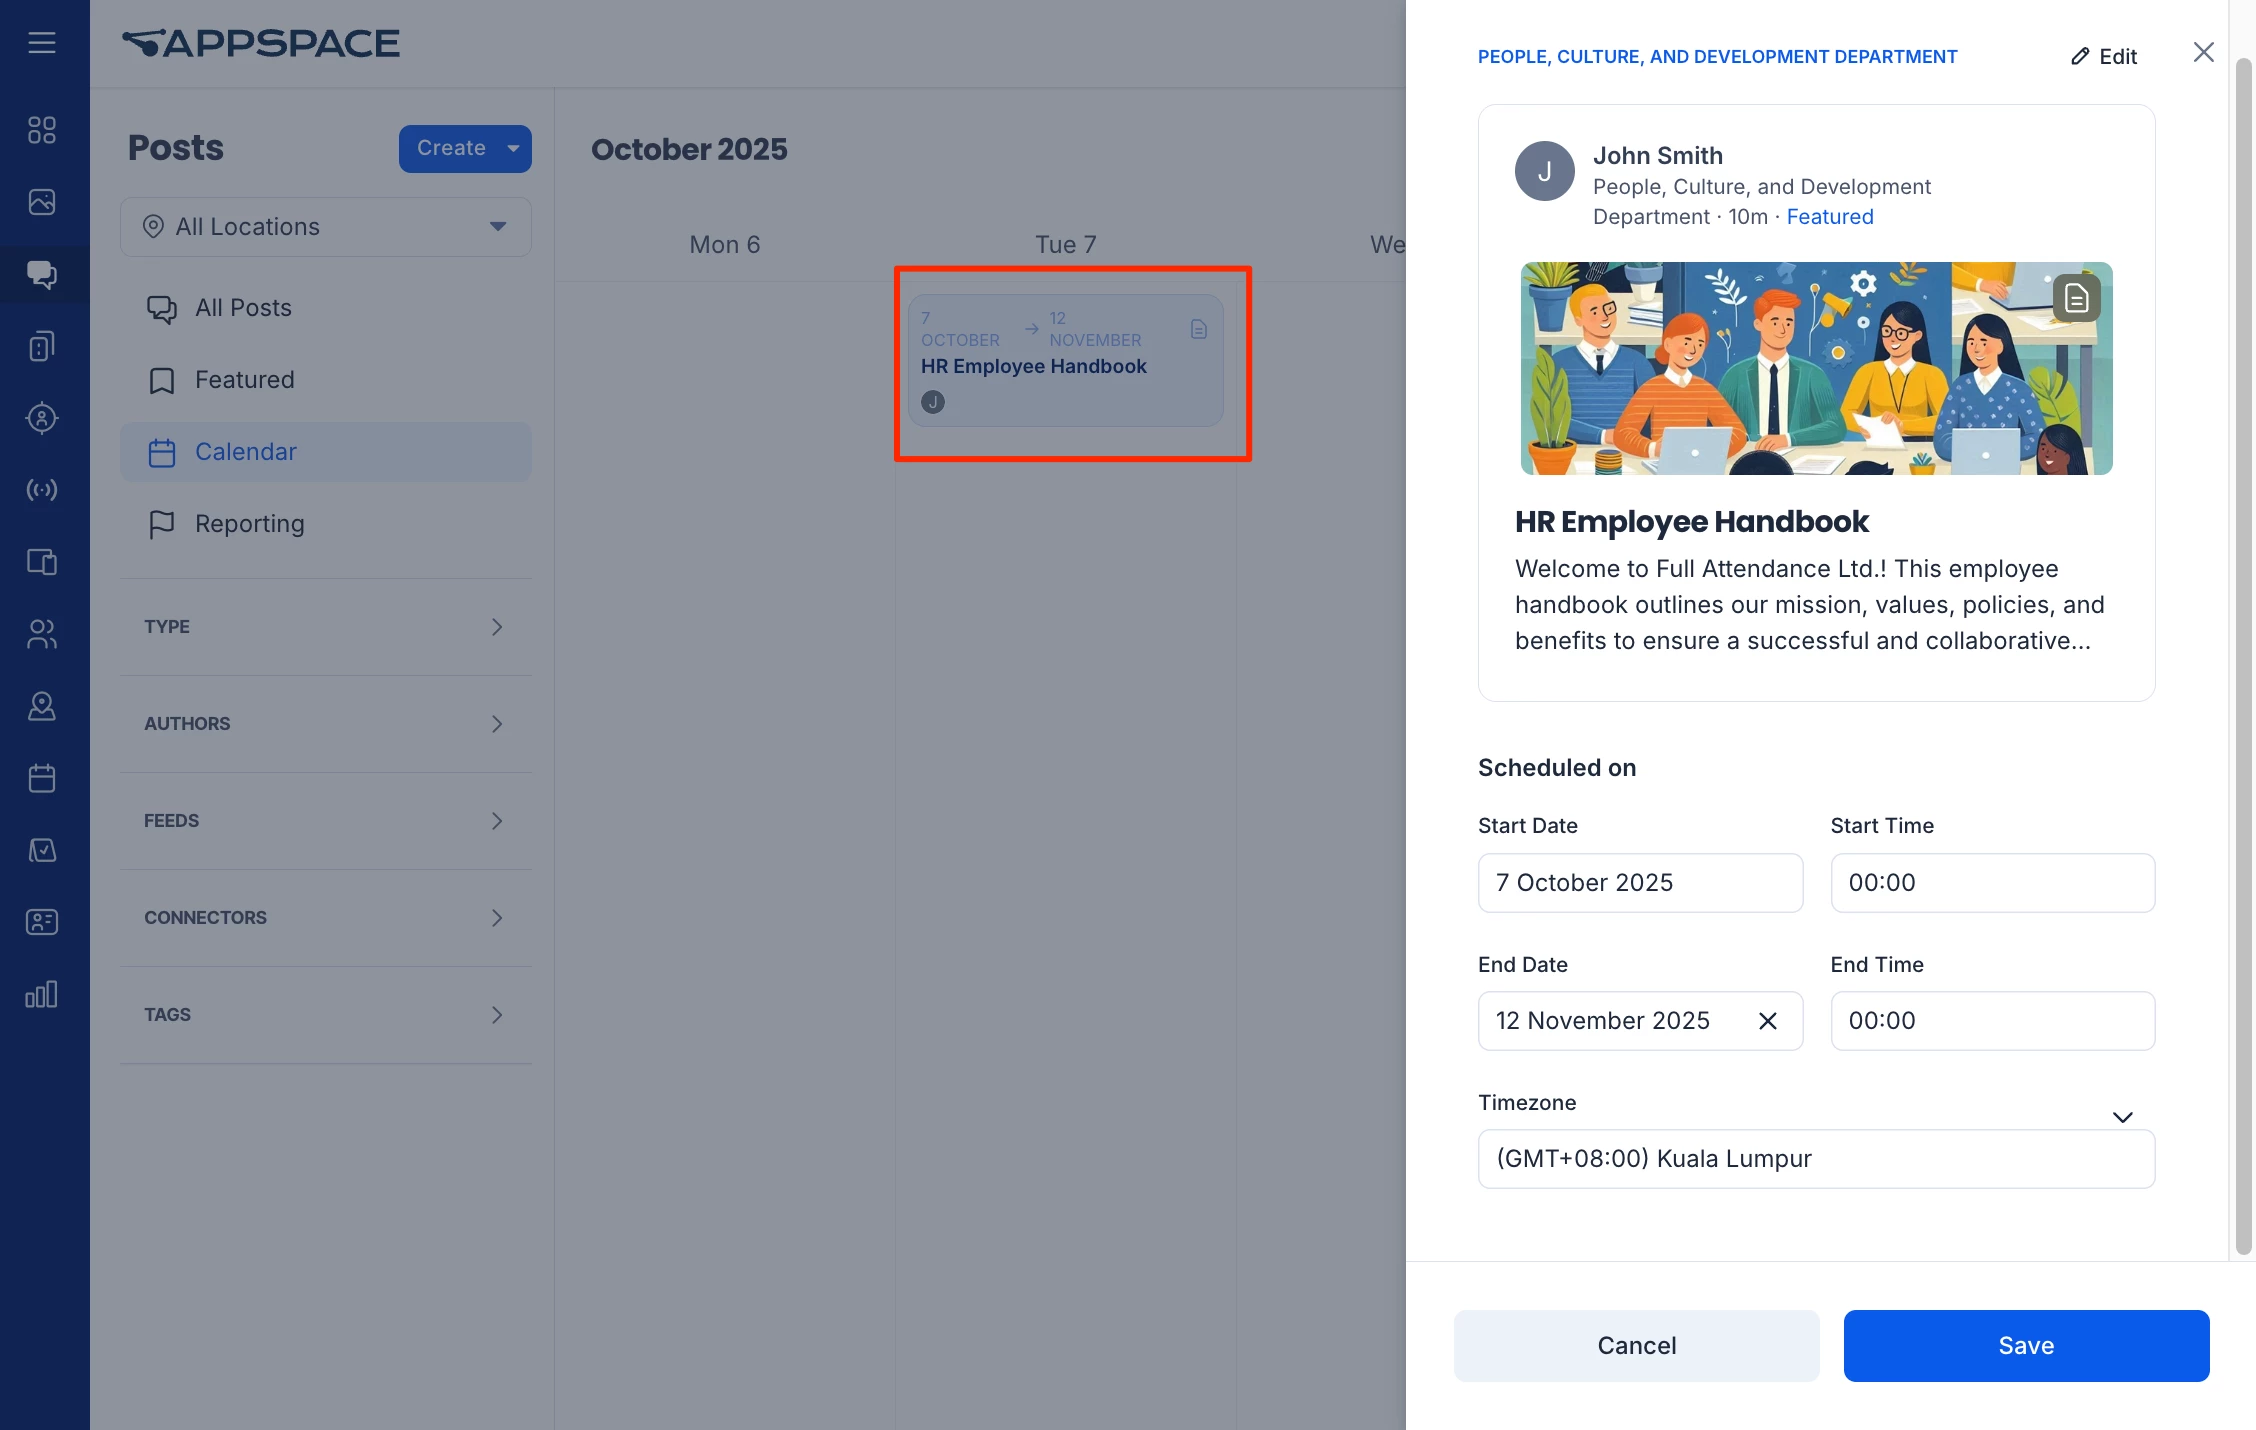Click the Start Time input field

coord(1991,882)
